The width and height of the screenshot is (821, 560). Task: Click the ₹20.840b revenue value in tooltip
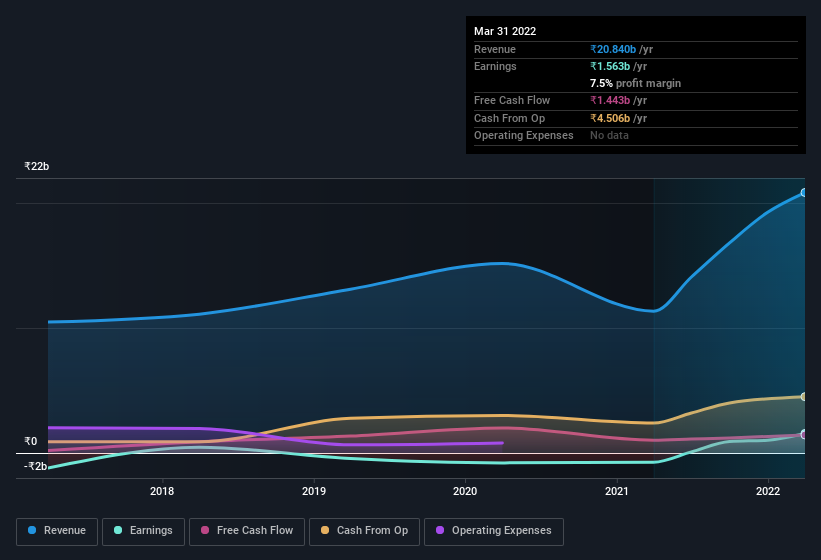(613, 49)
